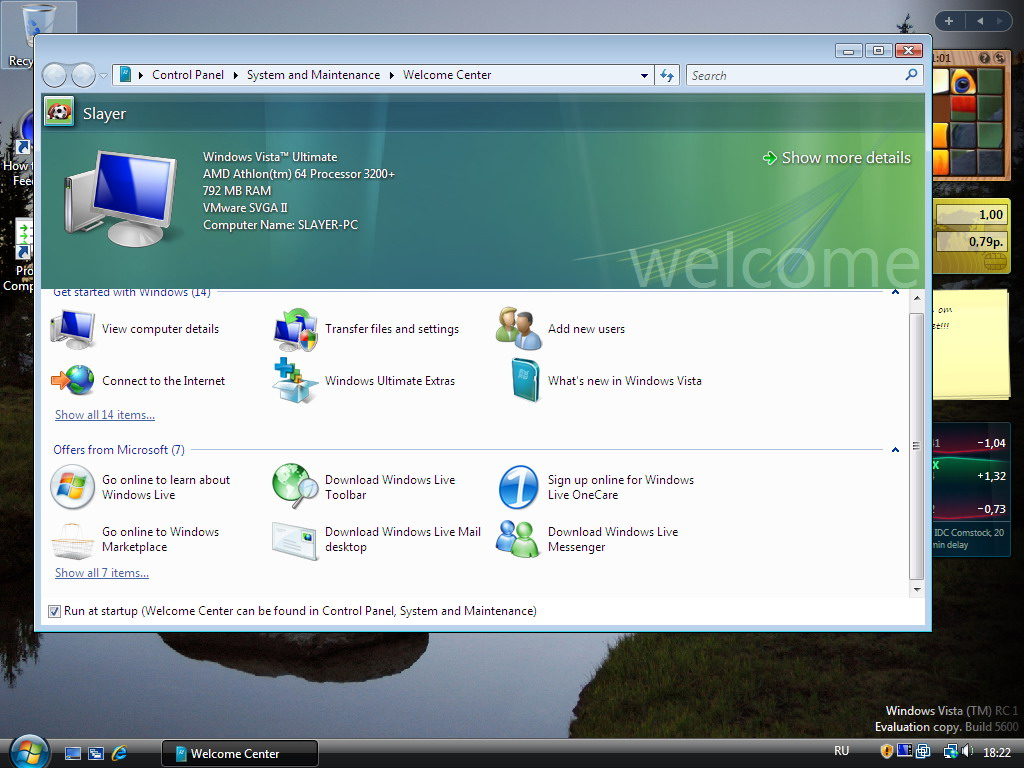Screen dimensions: 1024x768
Task: Click the Add new users icon
Action: 519,329
